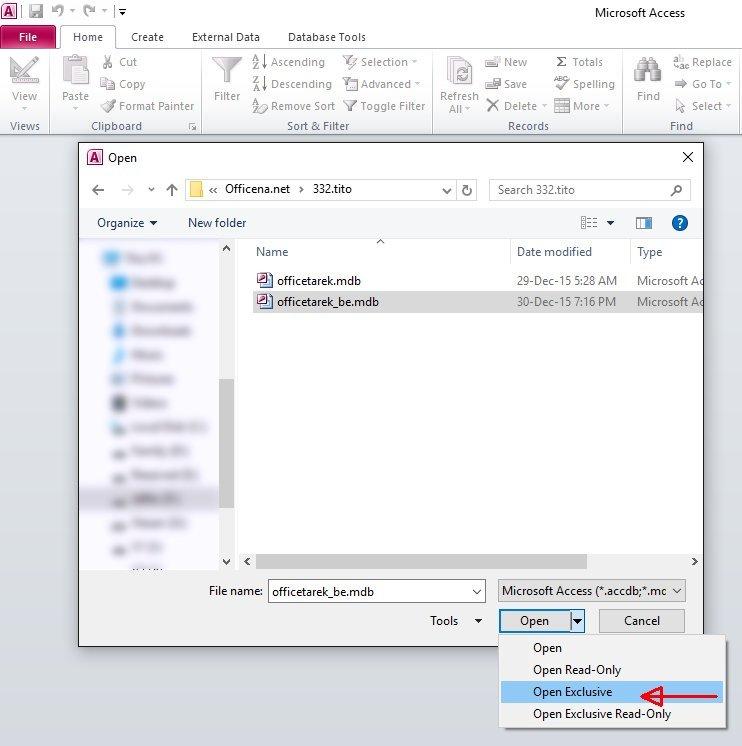The image size is (742, 746).
Task: Go back in the Open dialog
Action: [x=98, y=190]
